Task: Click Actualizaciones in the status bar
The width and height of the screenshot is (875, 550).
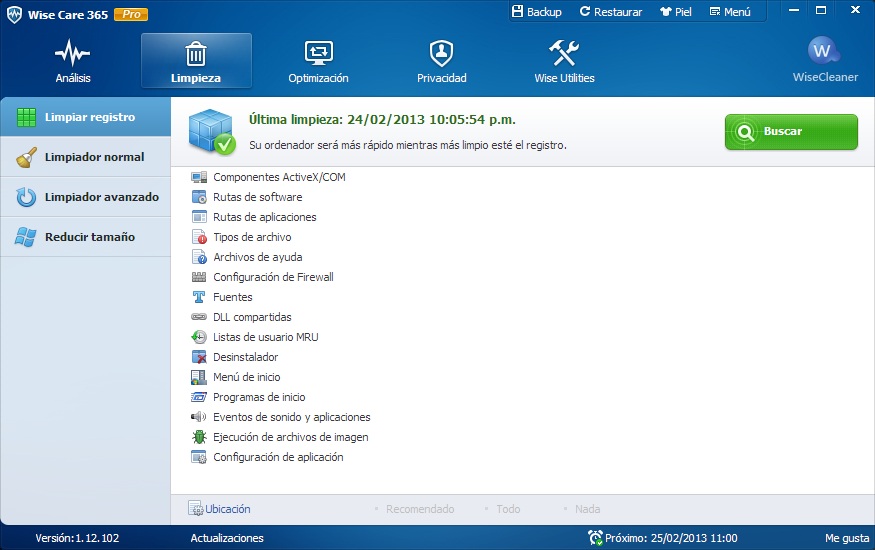Action: pyautogui.click(x=227, y=538)
